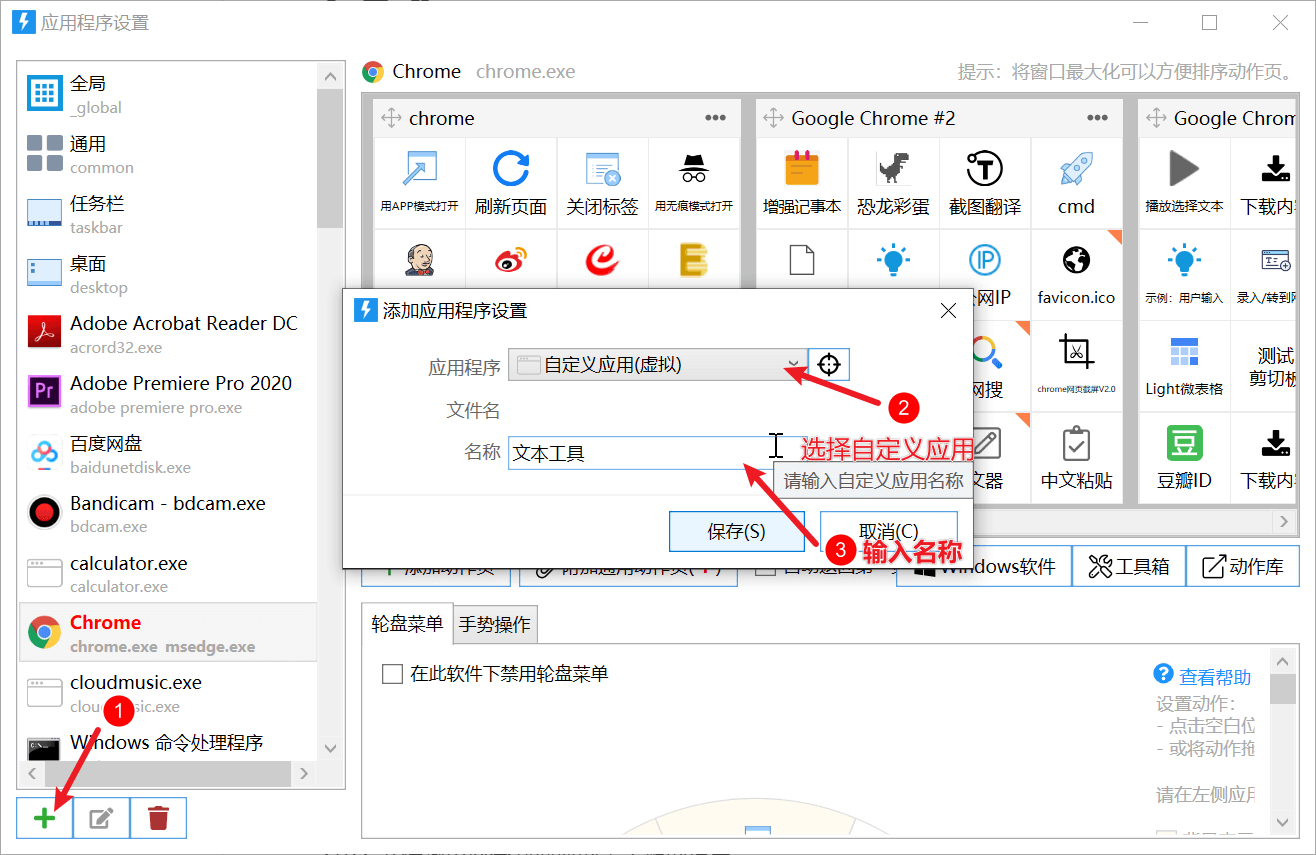The image size is (1316, 855).
Task: Open the Google Chrome #2 three-dots menu
Action: (x=1098, y=118)
